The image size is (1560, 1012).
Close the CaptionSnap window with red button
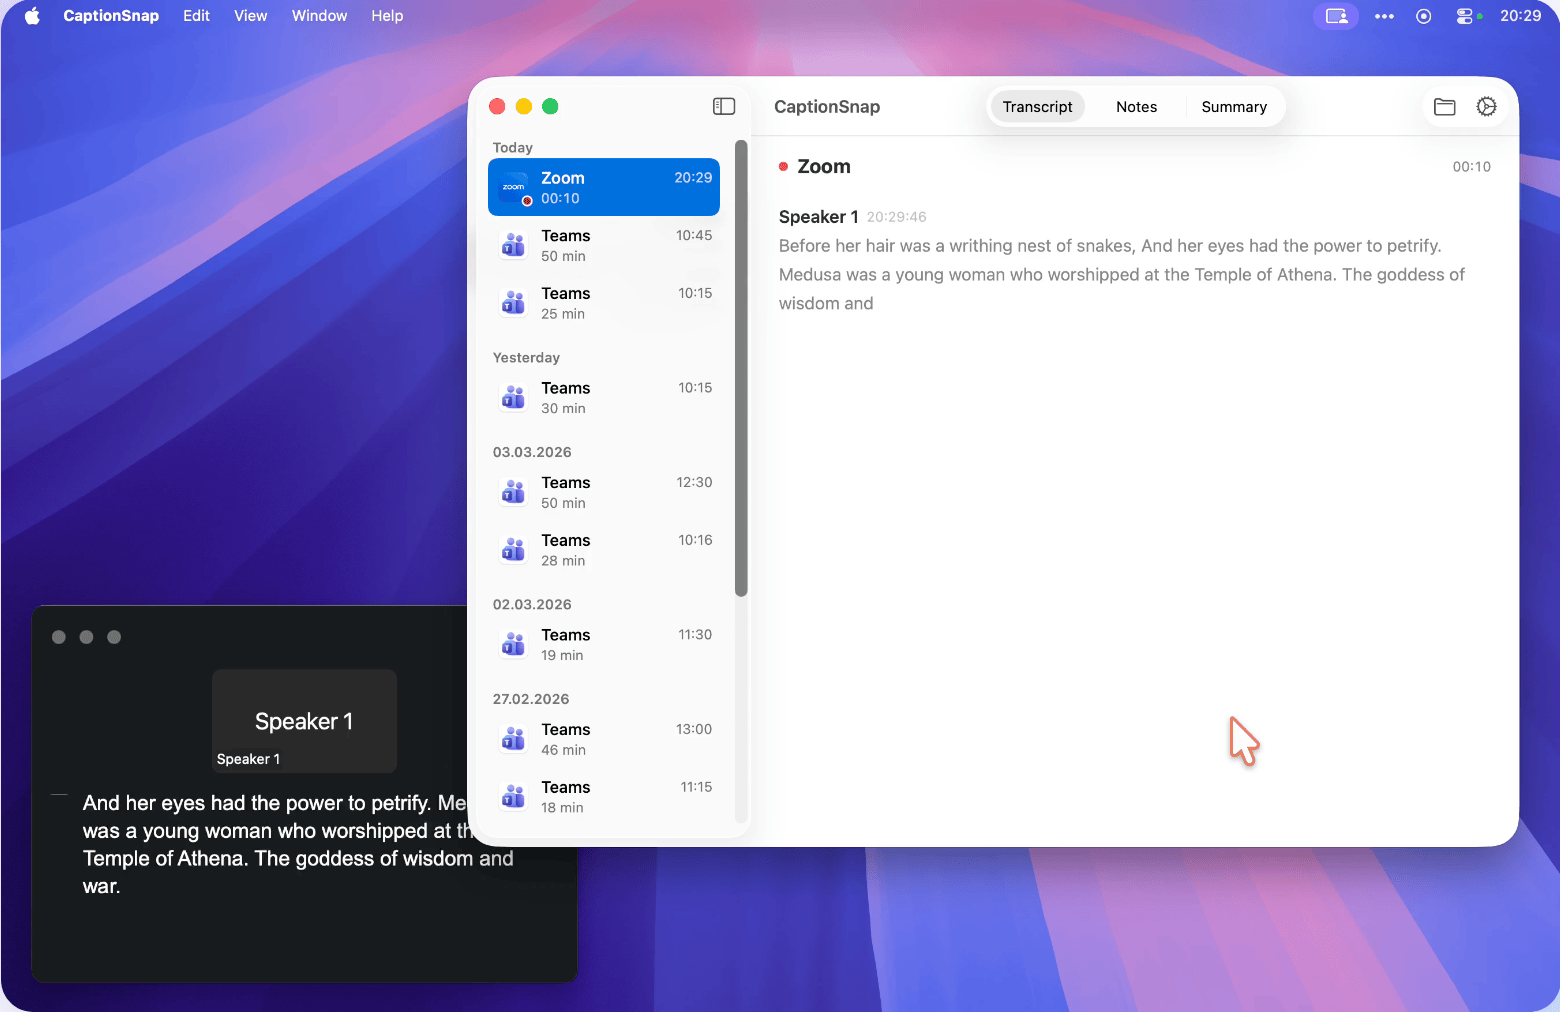pyautogui.click(x=497, y=106)
